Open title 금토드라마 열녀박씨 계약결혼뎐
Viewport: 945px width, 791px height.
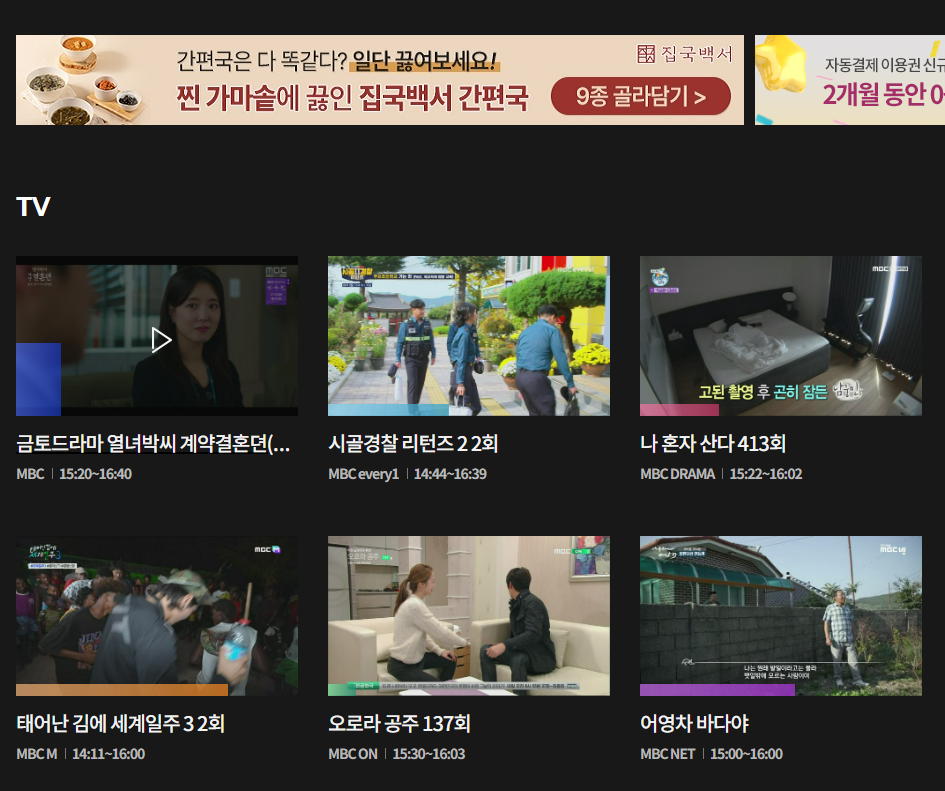point(153,444)
